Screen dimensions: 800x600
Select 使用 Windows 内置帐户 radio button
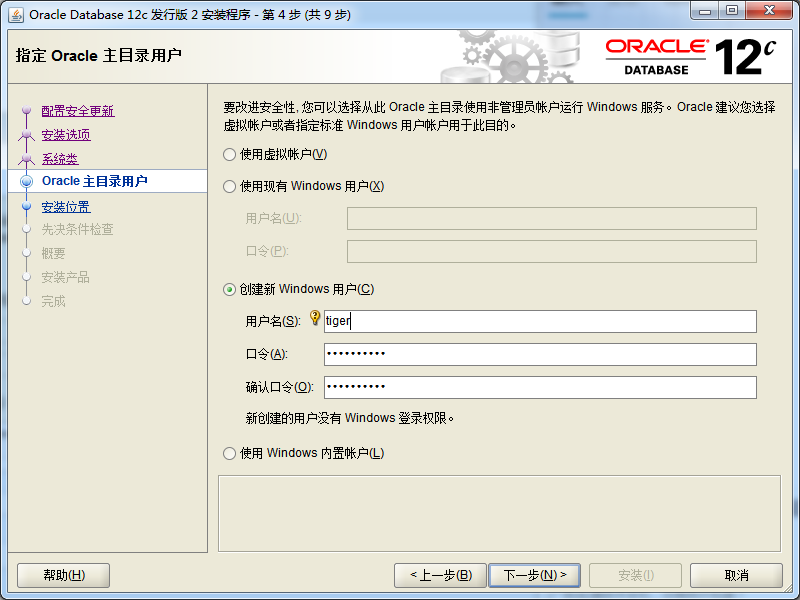tap(230, 454)
